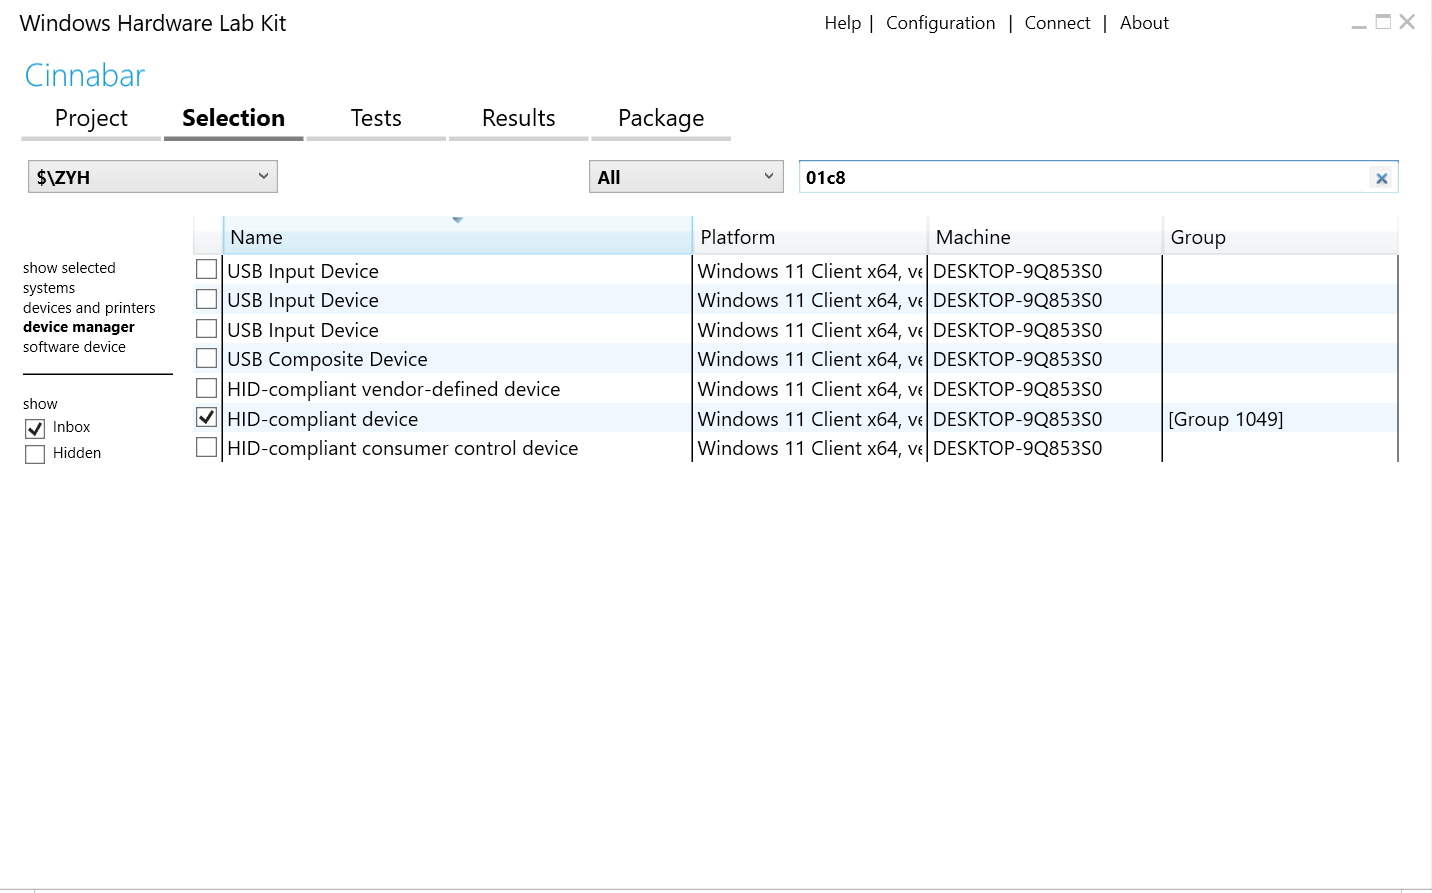Expand the All filter dropdown
The height and width of the screenshot is (893, 1432).
[x=686, y=177]
